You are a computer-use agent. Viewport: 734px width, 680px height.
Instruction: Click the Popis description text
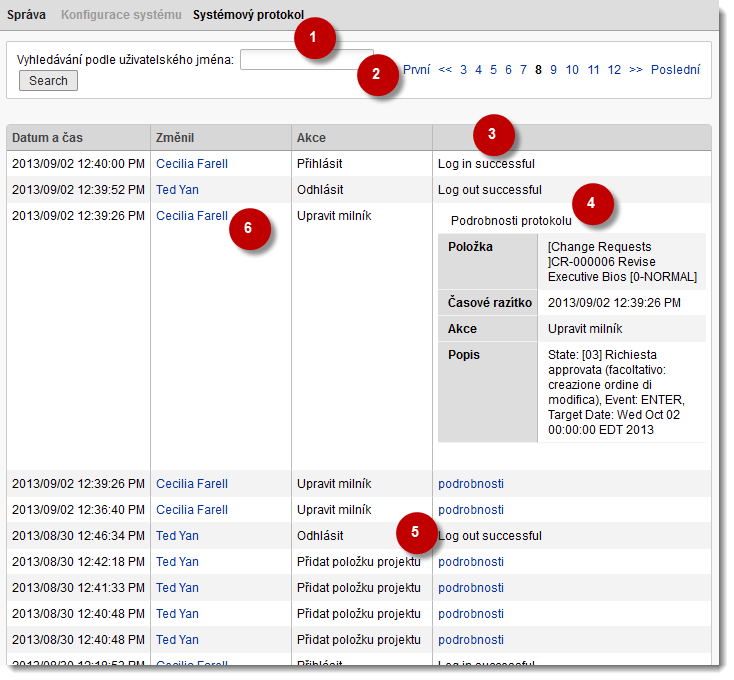coord(616,392)
